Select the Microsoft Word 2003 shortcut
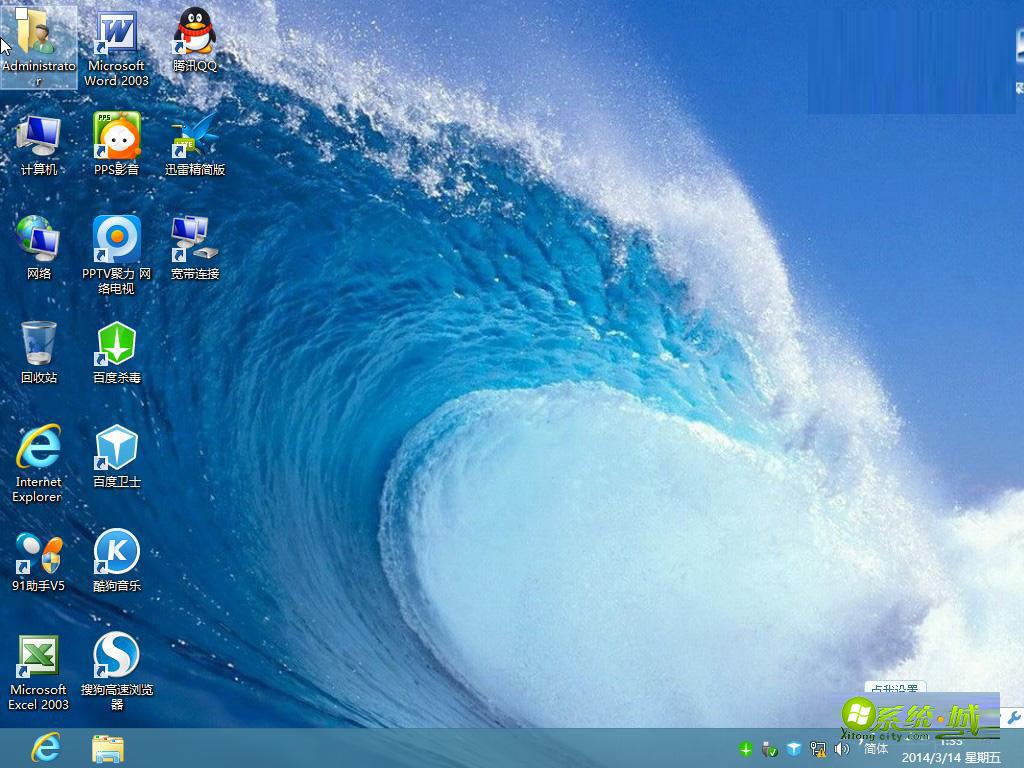Screen dimensions: 1024x768 [x=117, y=34]
